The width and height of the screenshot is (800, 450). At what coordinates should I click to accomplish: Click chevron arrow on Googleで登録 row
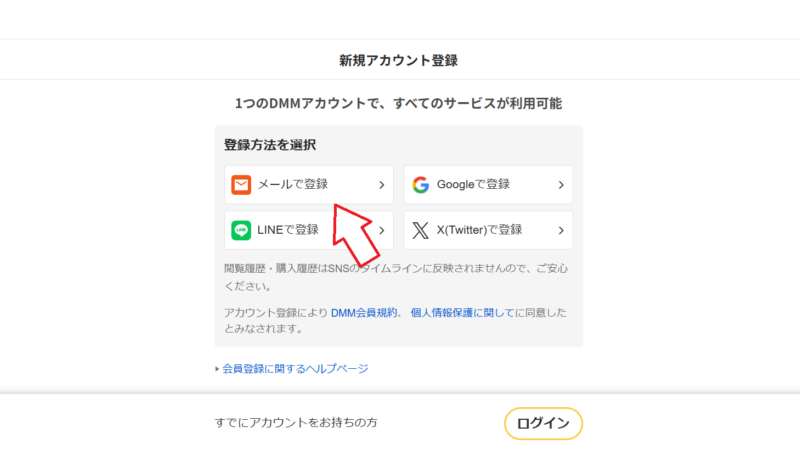pyautogui.click(x=561, y=185)
